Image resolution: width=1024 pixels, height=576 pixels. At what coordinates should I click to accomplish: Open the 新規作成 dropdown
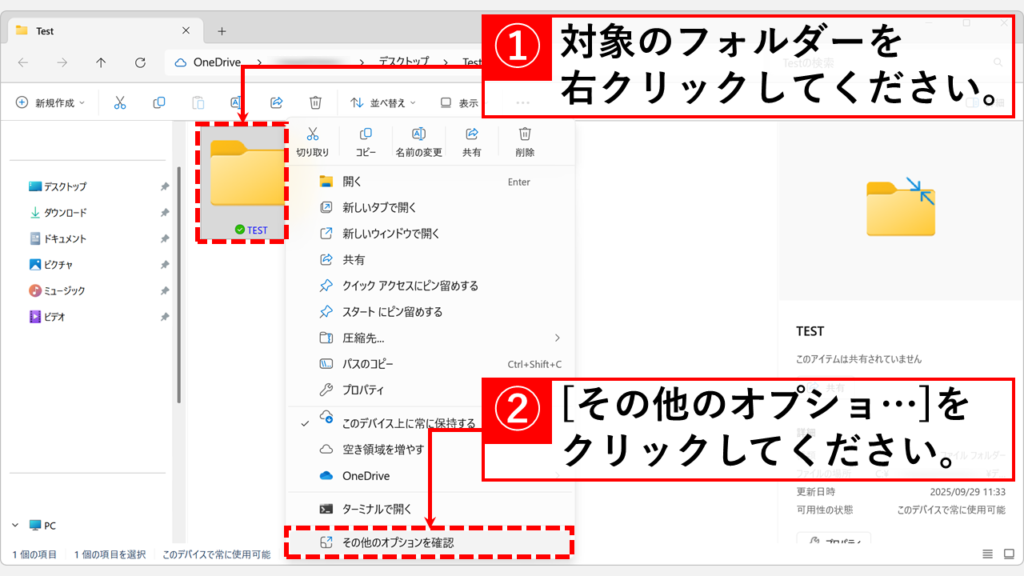51,102
